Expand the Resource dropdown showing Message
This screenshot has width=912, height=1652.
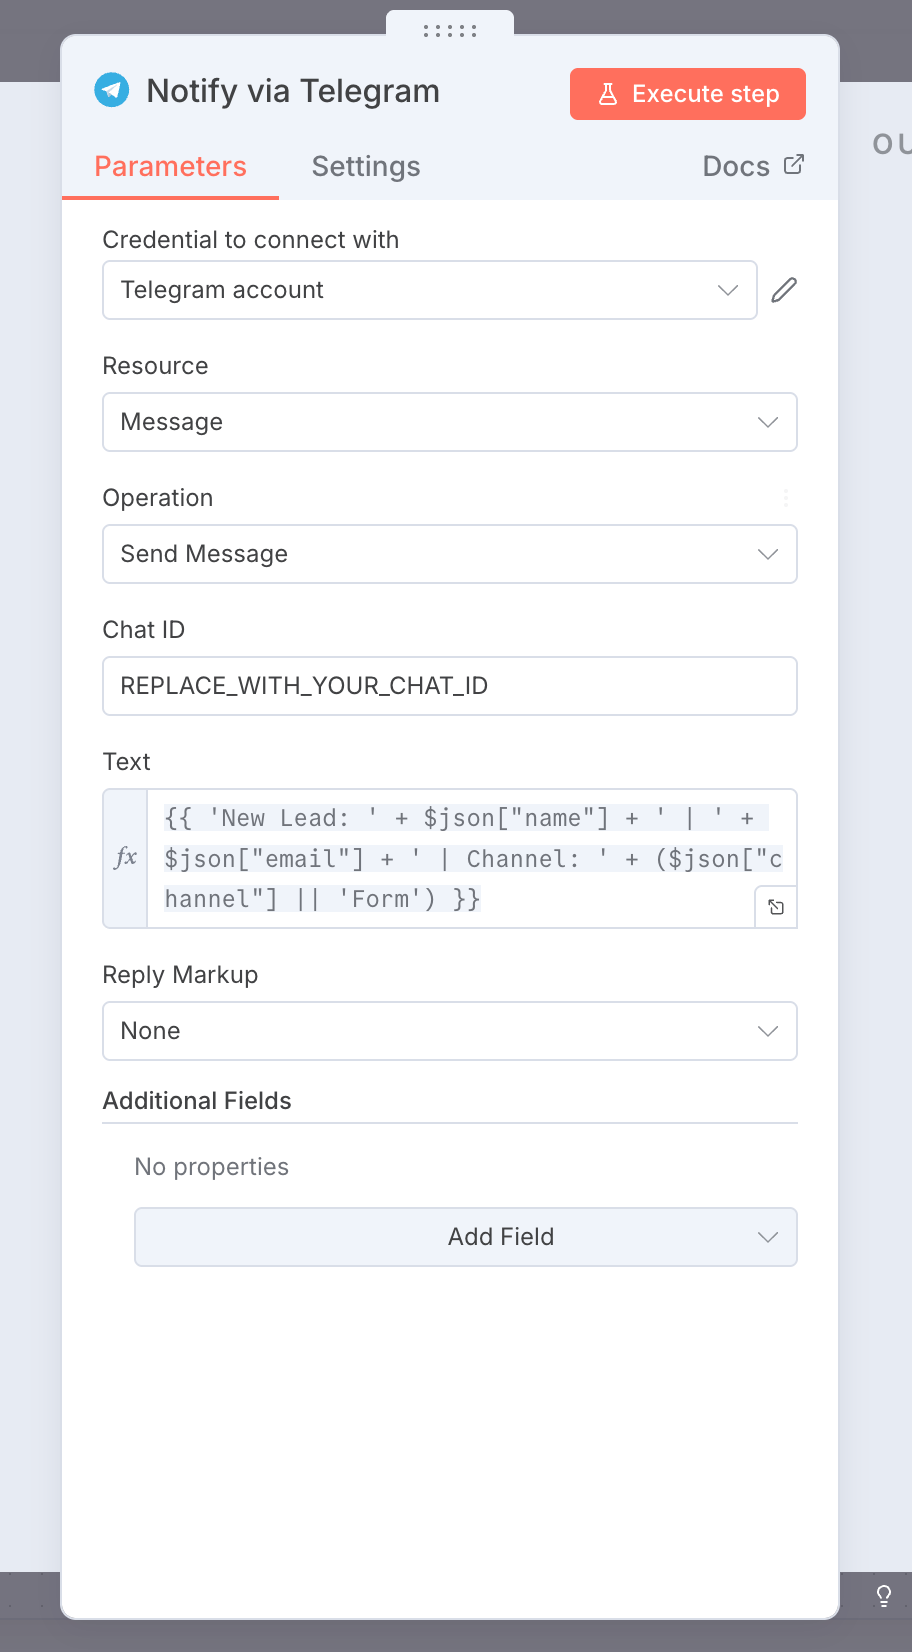click(449, 422)
